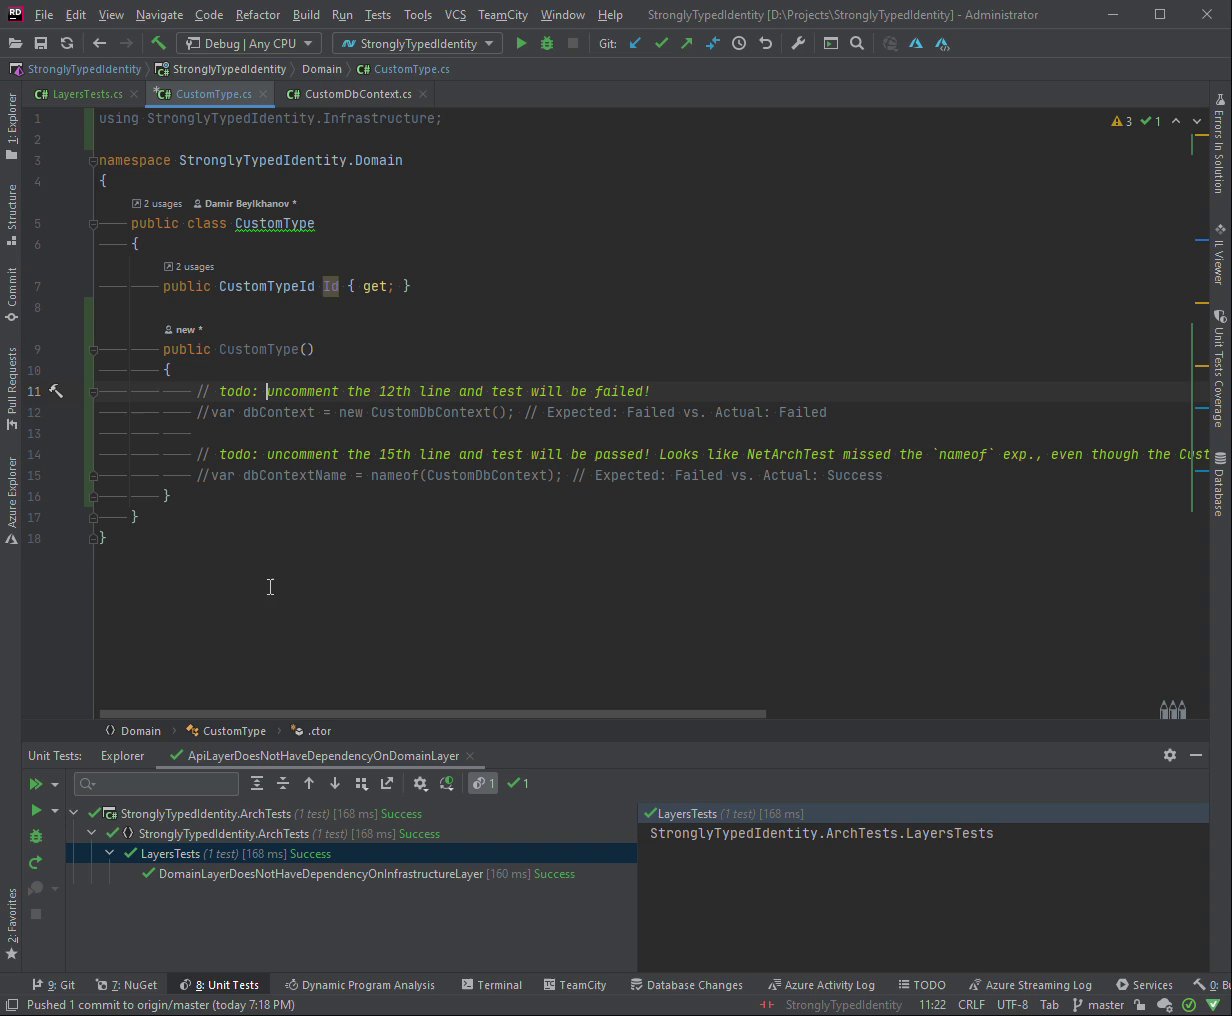Image resolution: width=1232 pixels, height=1016 pixels.
Task: Click the unit test search field
Action: [x=157, y=784]
